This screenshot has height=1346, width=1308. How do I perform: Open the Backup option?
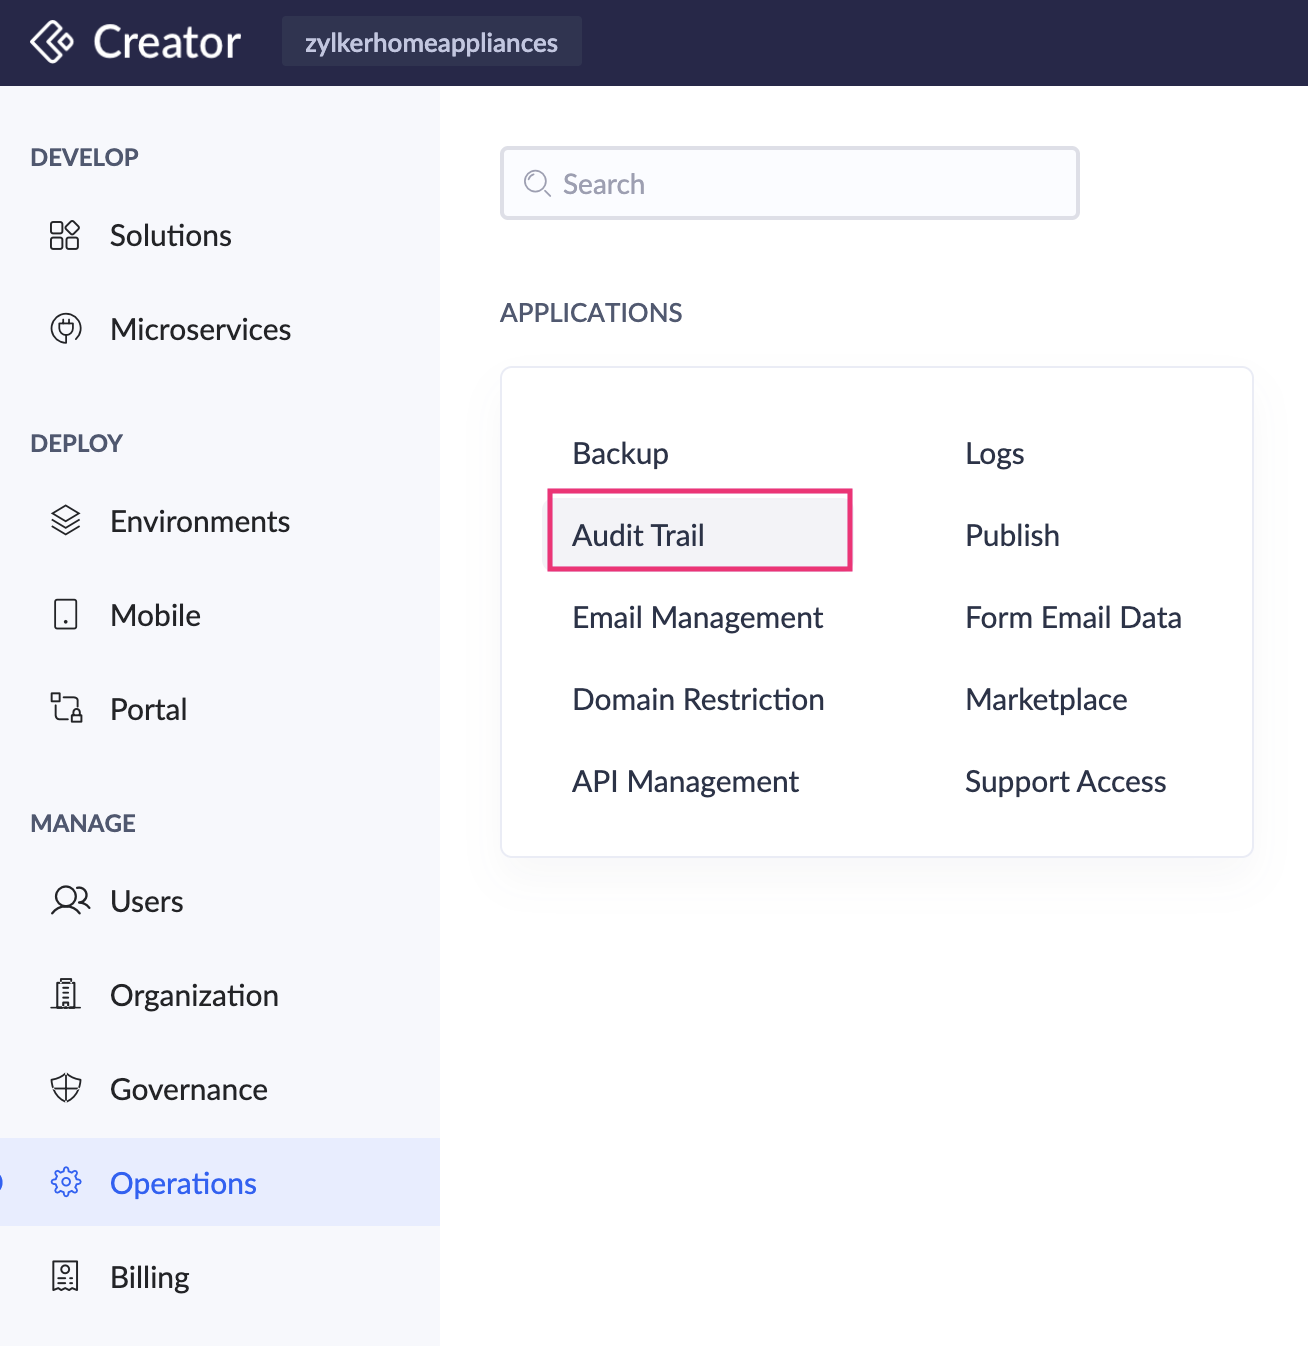pyautogui.click(x=620, y=454)
